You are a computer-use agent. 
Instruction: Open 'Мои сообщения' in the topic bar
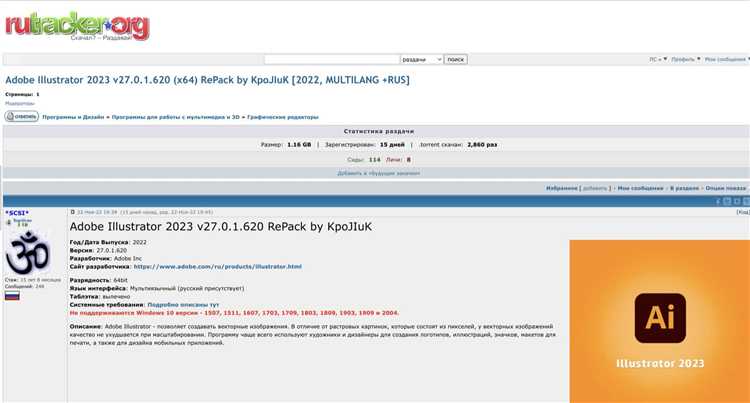pyautogui.click(x=640, y=188)
